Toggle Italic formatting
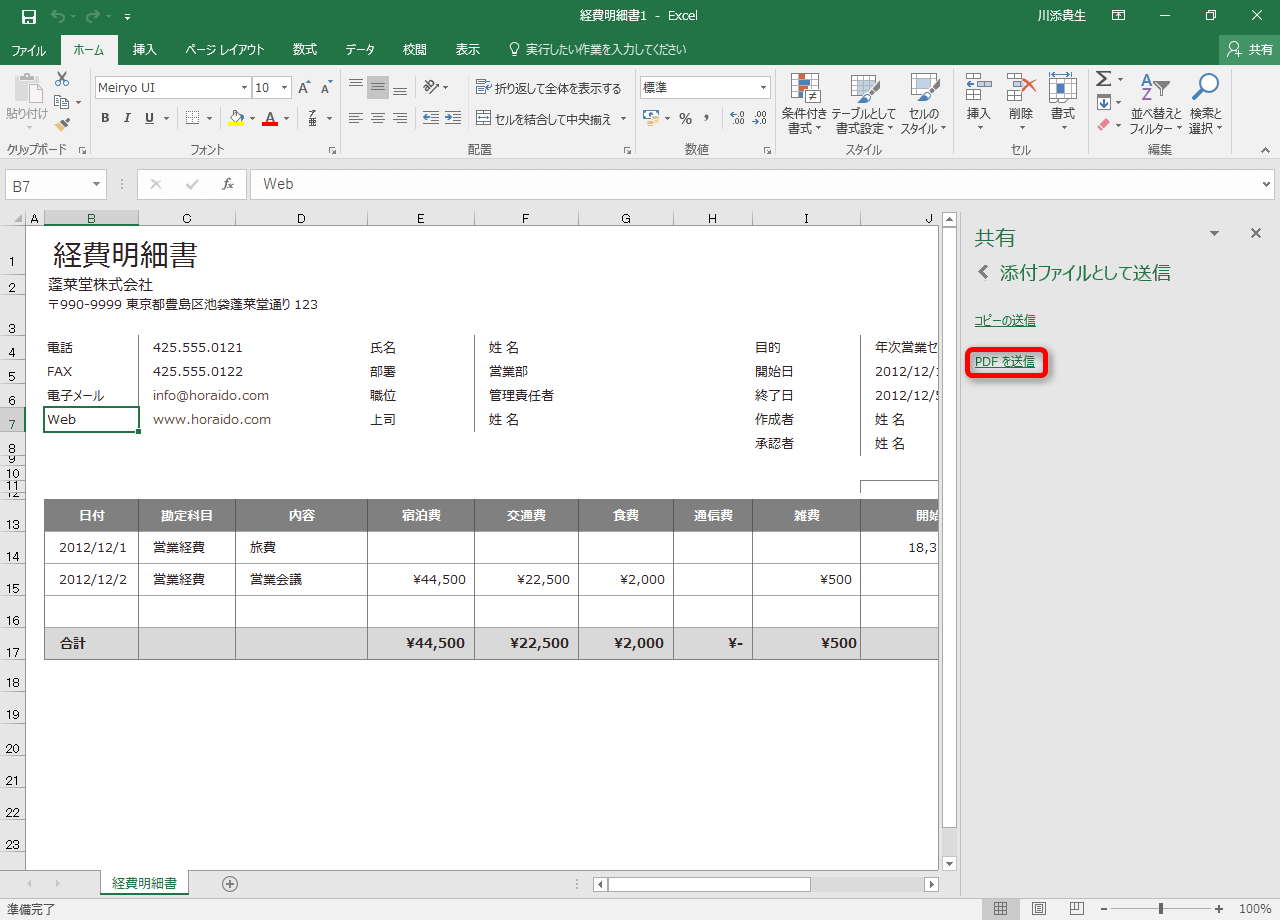 click(x=127, y=118)
